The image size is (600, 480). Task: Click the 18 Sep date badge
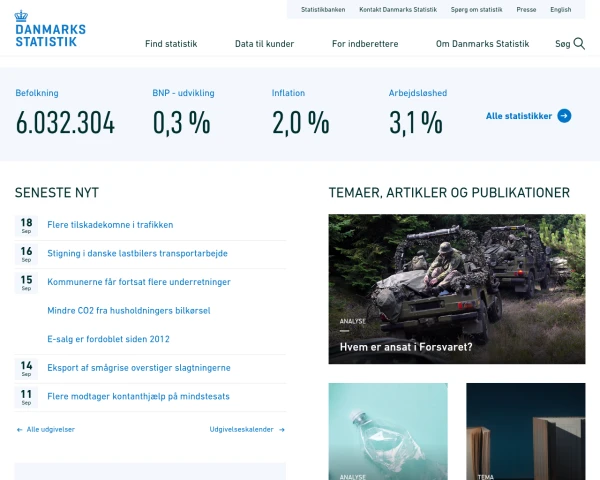click(26, 226)
